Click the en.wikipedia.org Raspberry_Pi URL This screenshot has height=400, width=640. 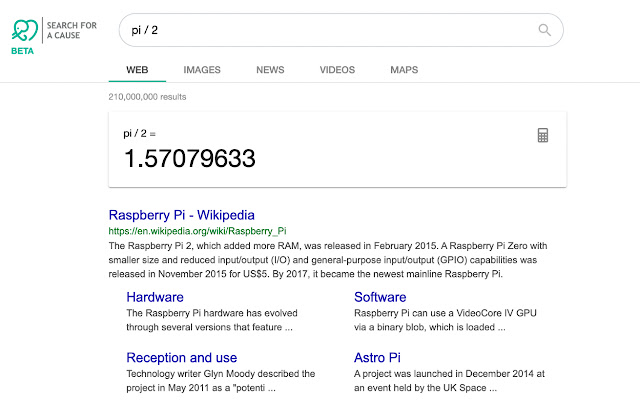[198, 230]
